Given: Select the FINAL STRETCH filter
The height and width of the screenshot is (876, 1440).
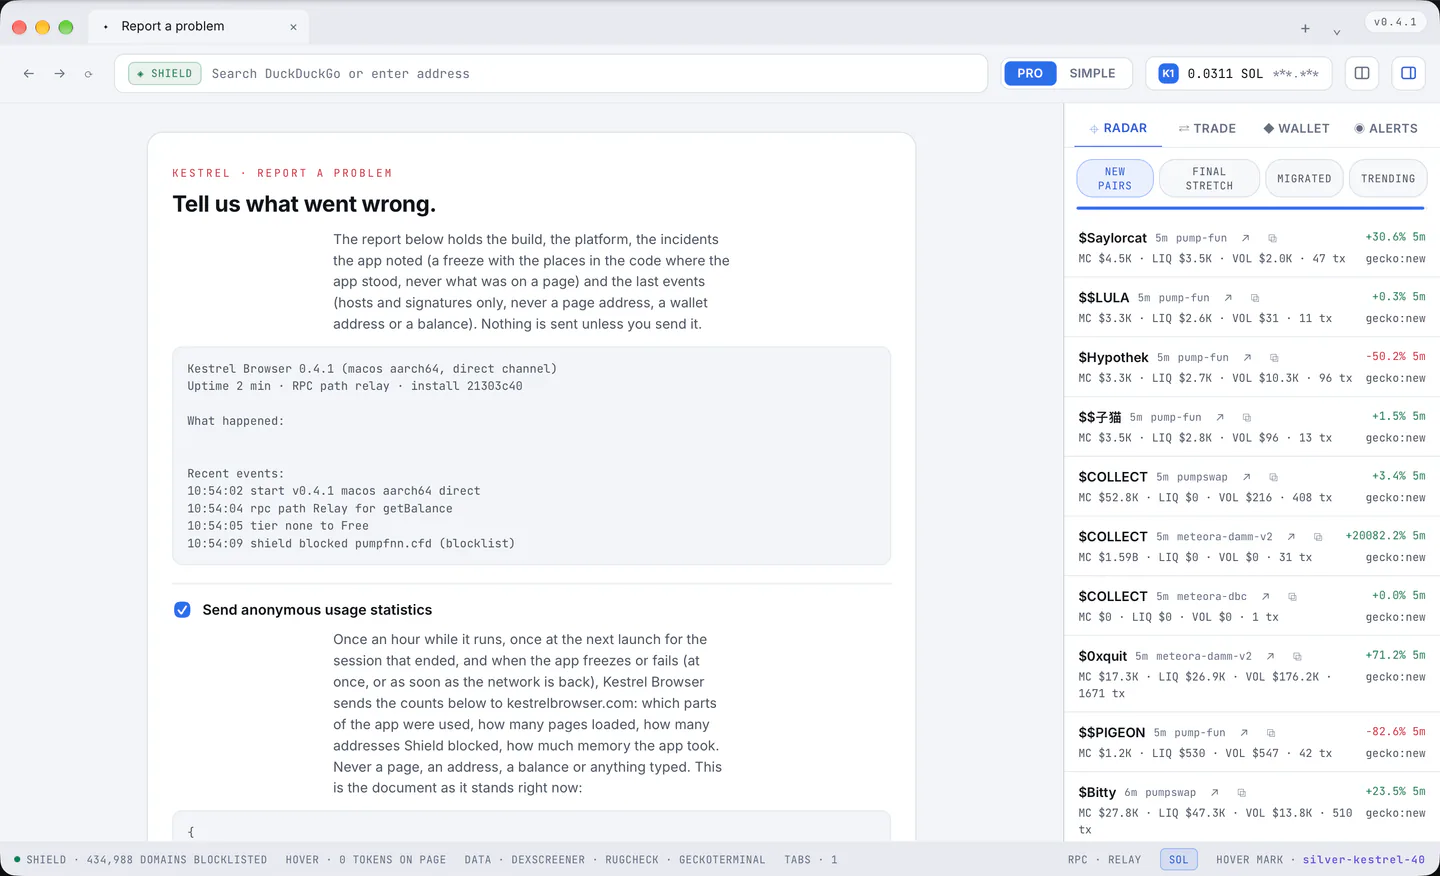Looking at the screenshot, I should point(1209,179).
